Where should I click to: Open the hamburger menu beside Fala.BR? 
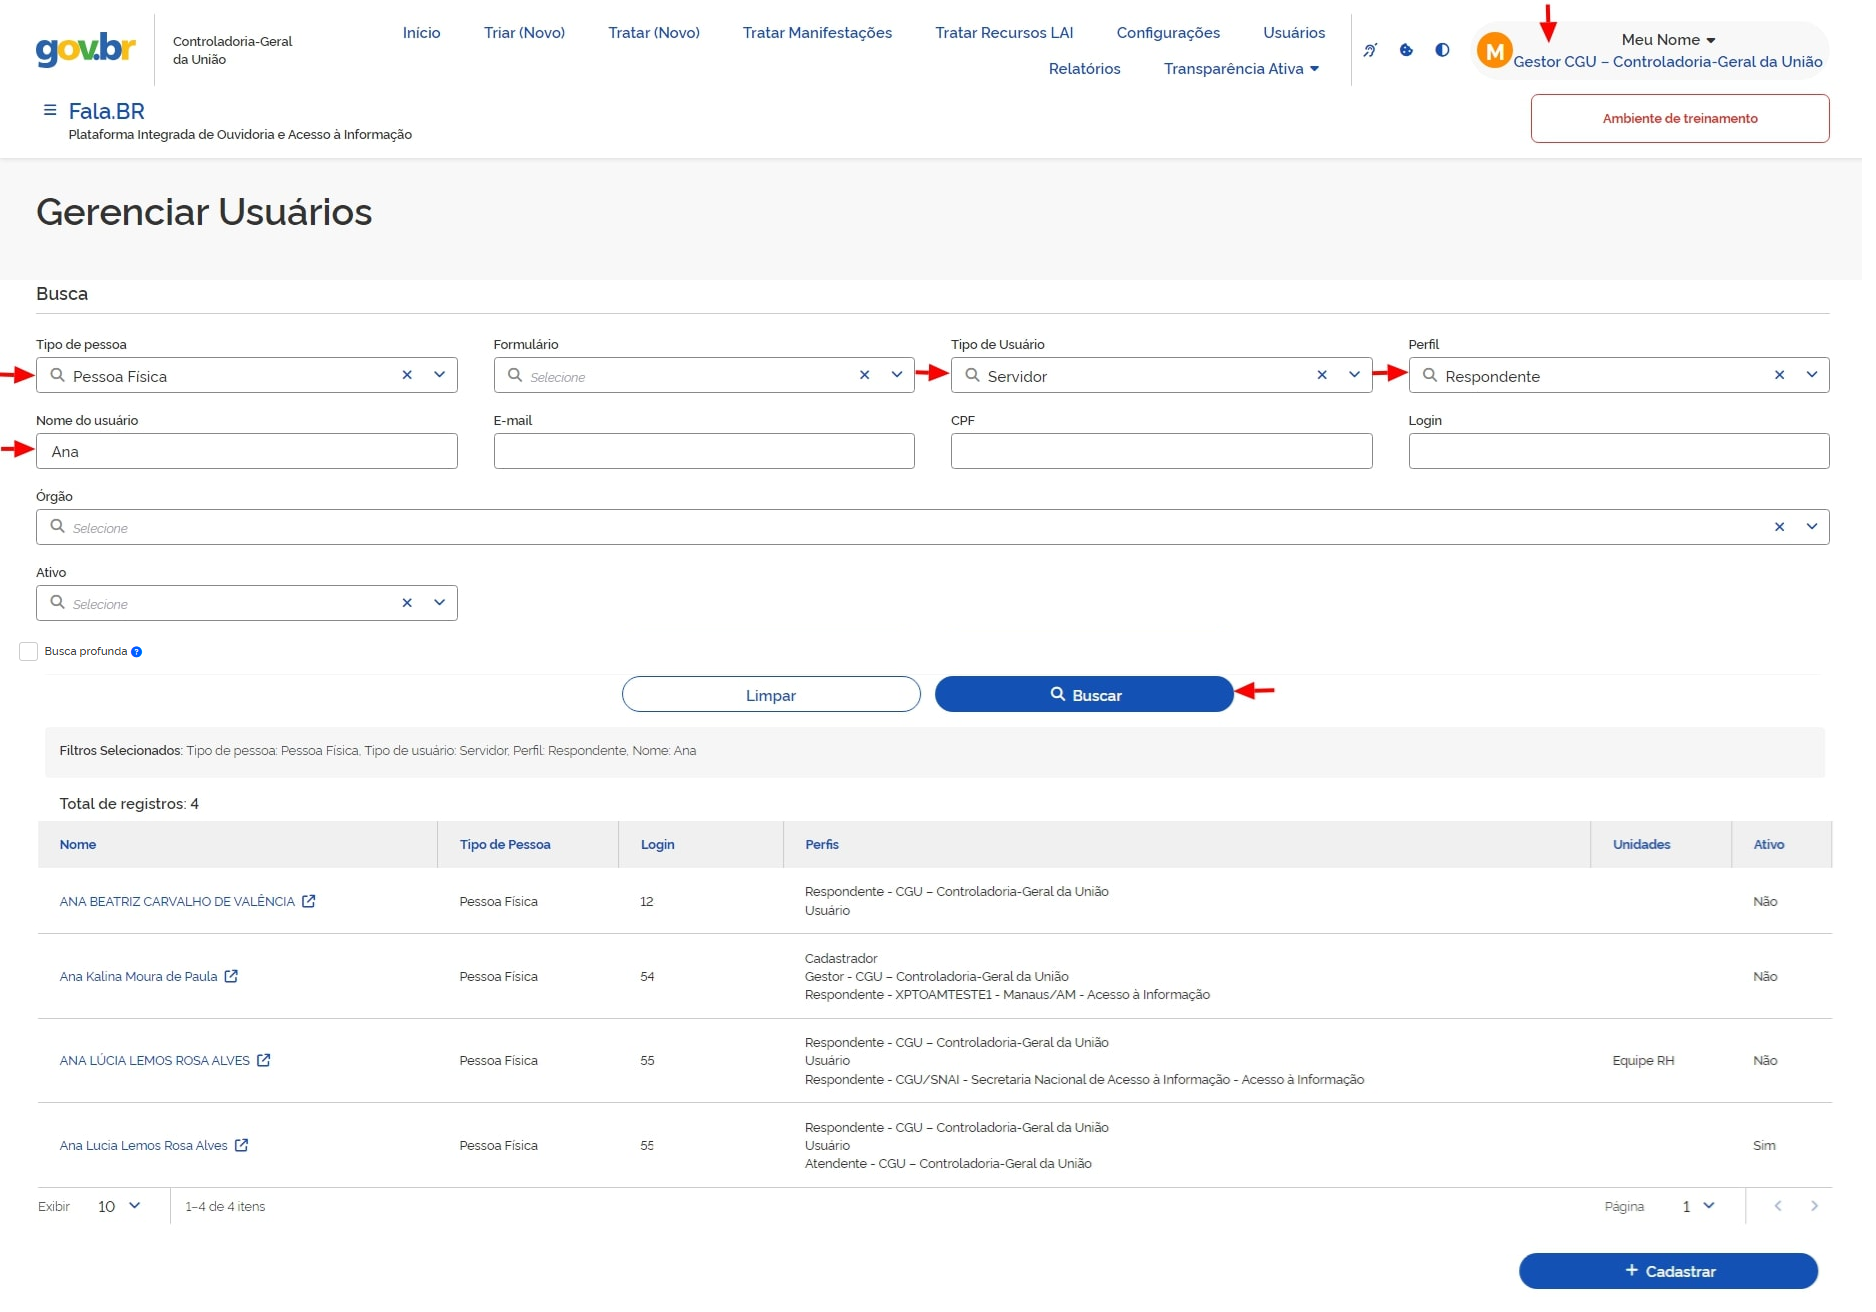pyautogui.click(x=50, y=111)
